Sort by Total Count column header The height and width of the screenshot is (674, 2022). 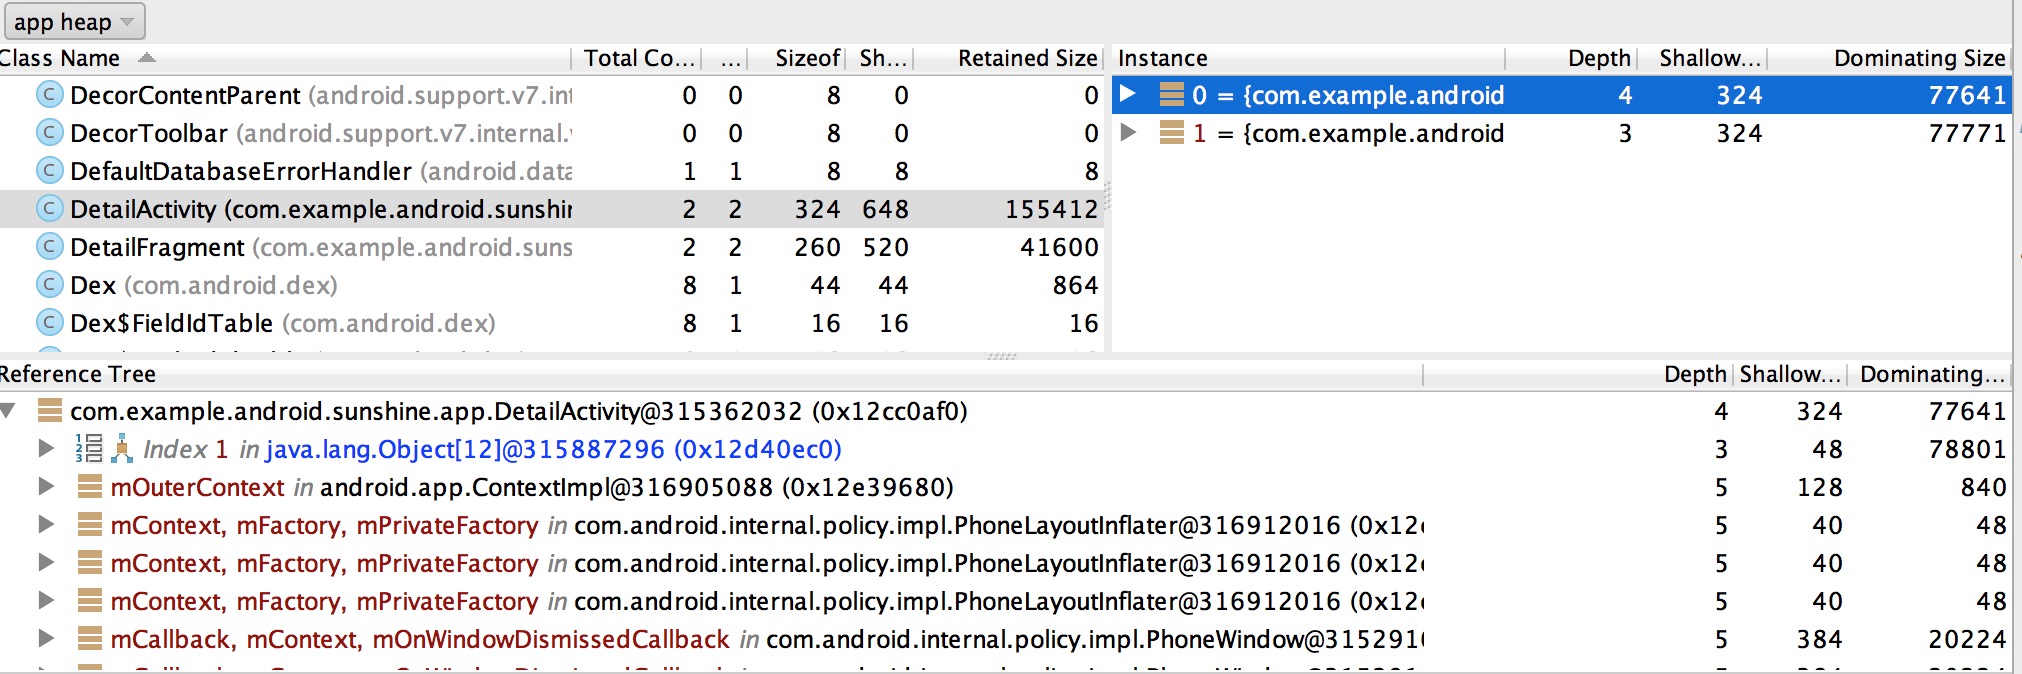[638, 58]
